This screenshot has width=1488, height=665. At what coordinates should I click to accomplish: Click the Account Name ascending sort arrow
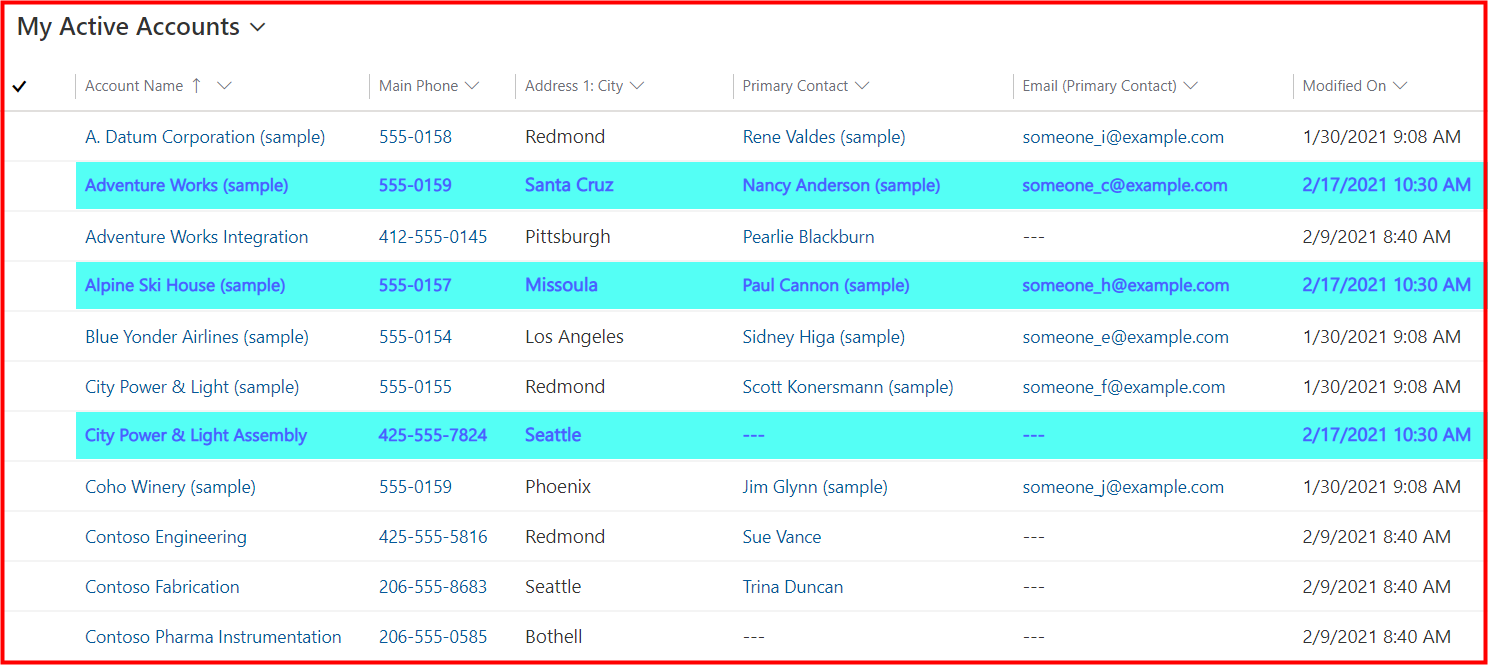(x=196, y=86)
